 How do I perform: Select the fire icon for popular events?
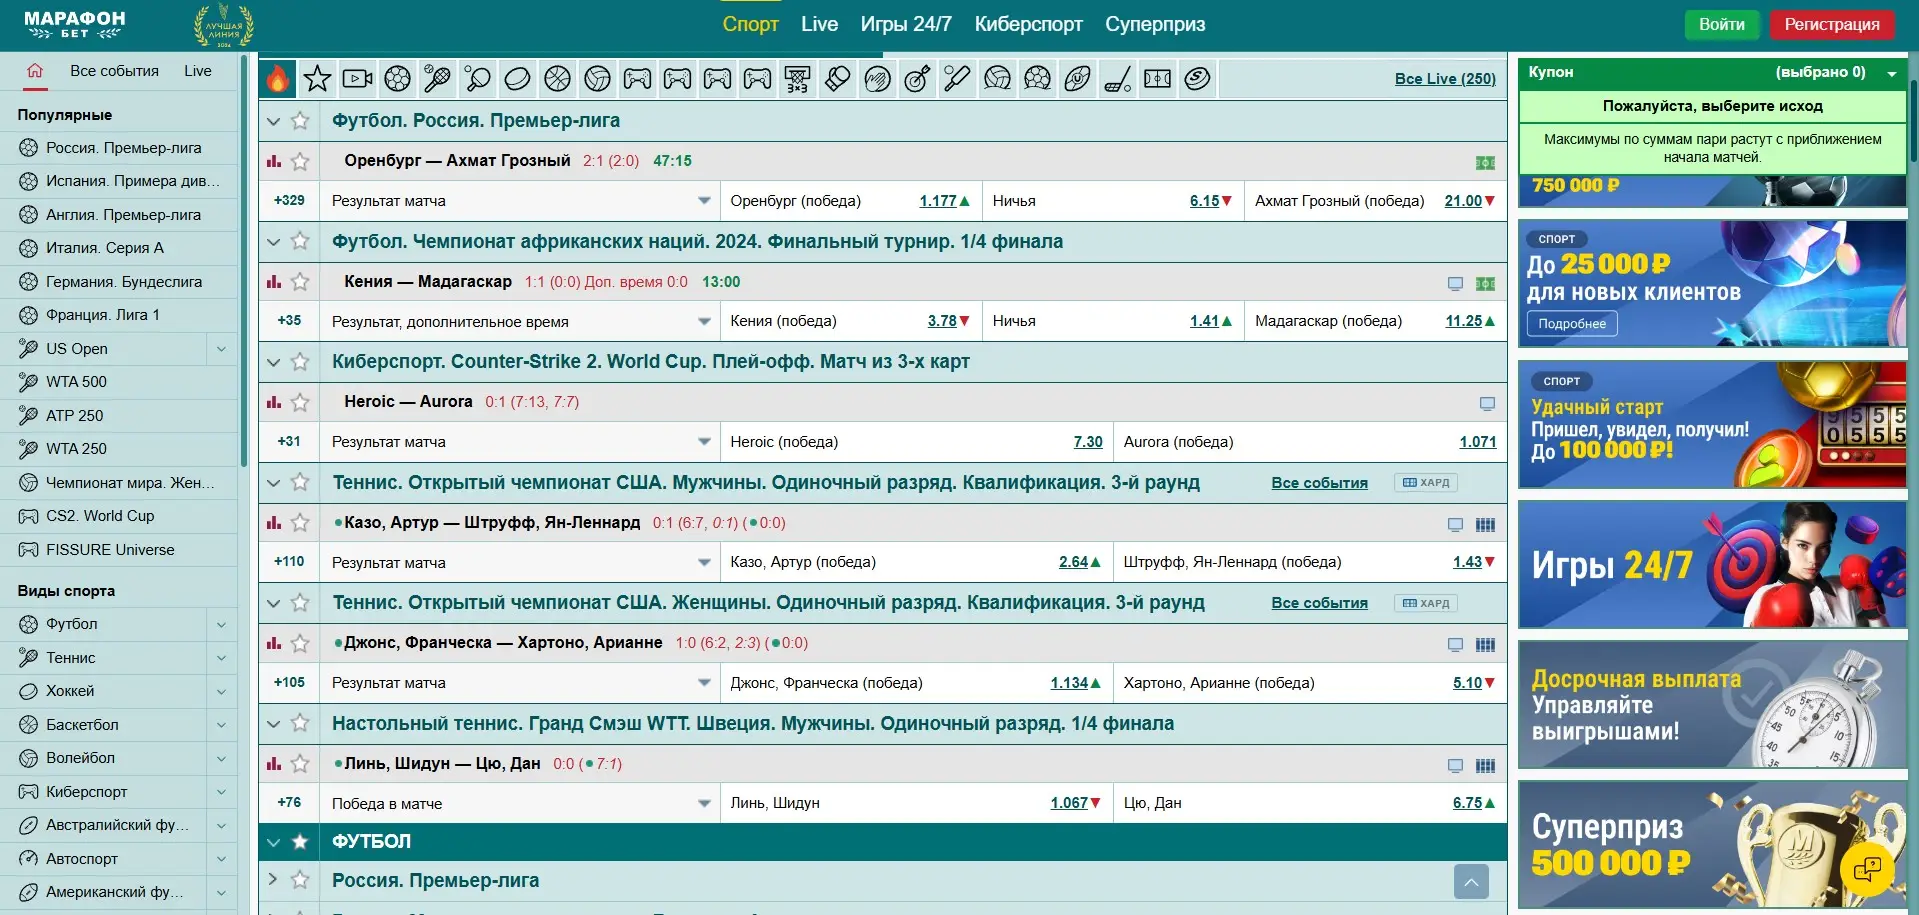[278, 78]
